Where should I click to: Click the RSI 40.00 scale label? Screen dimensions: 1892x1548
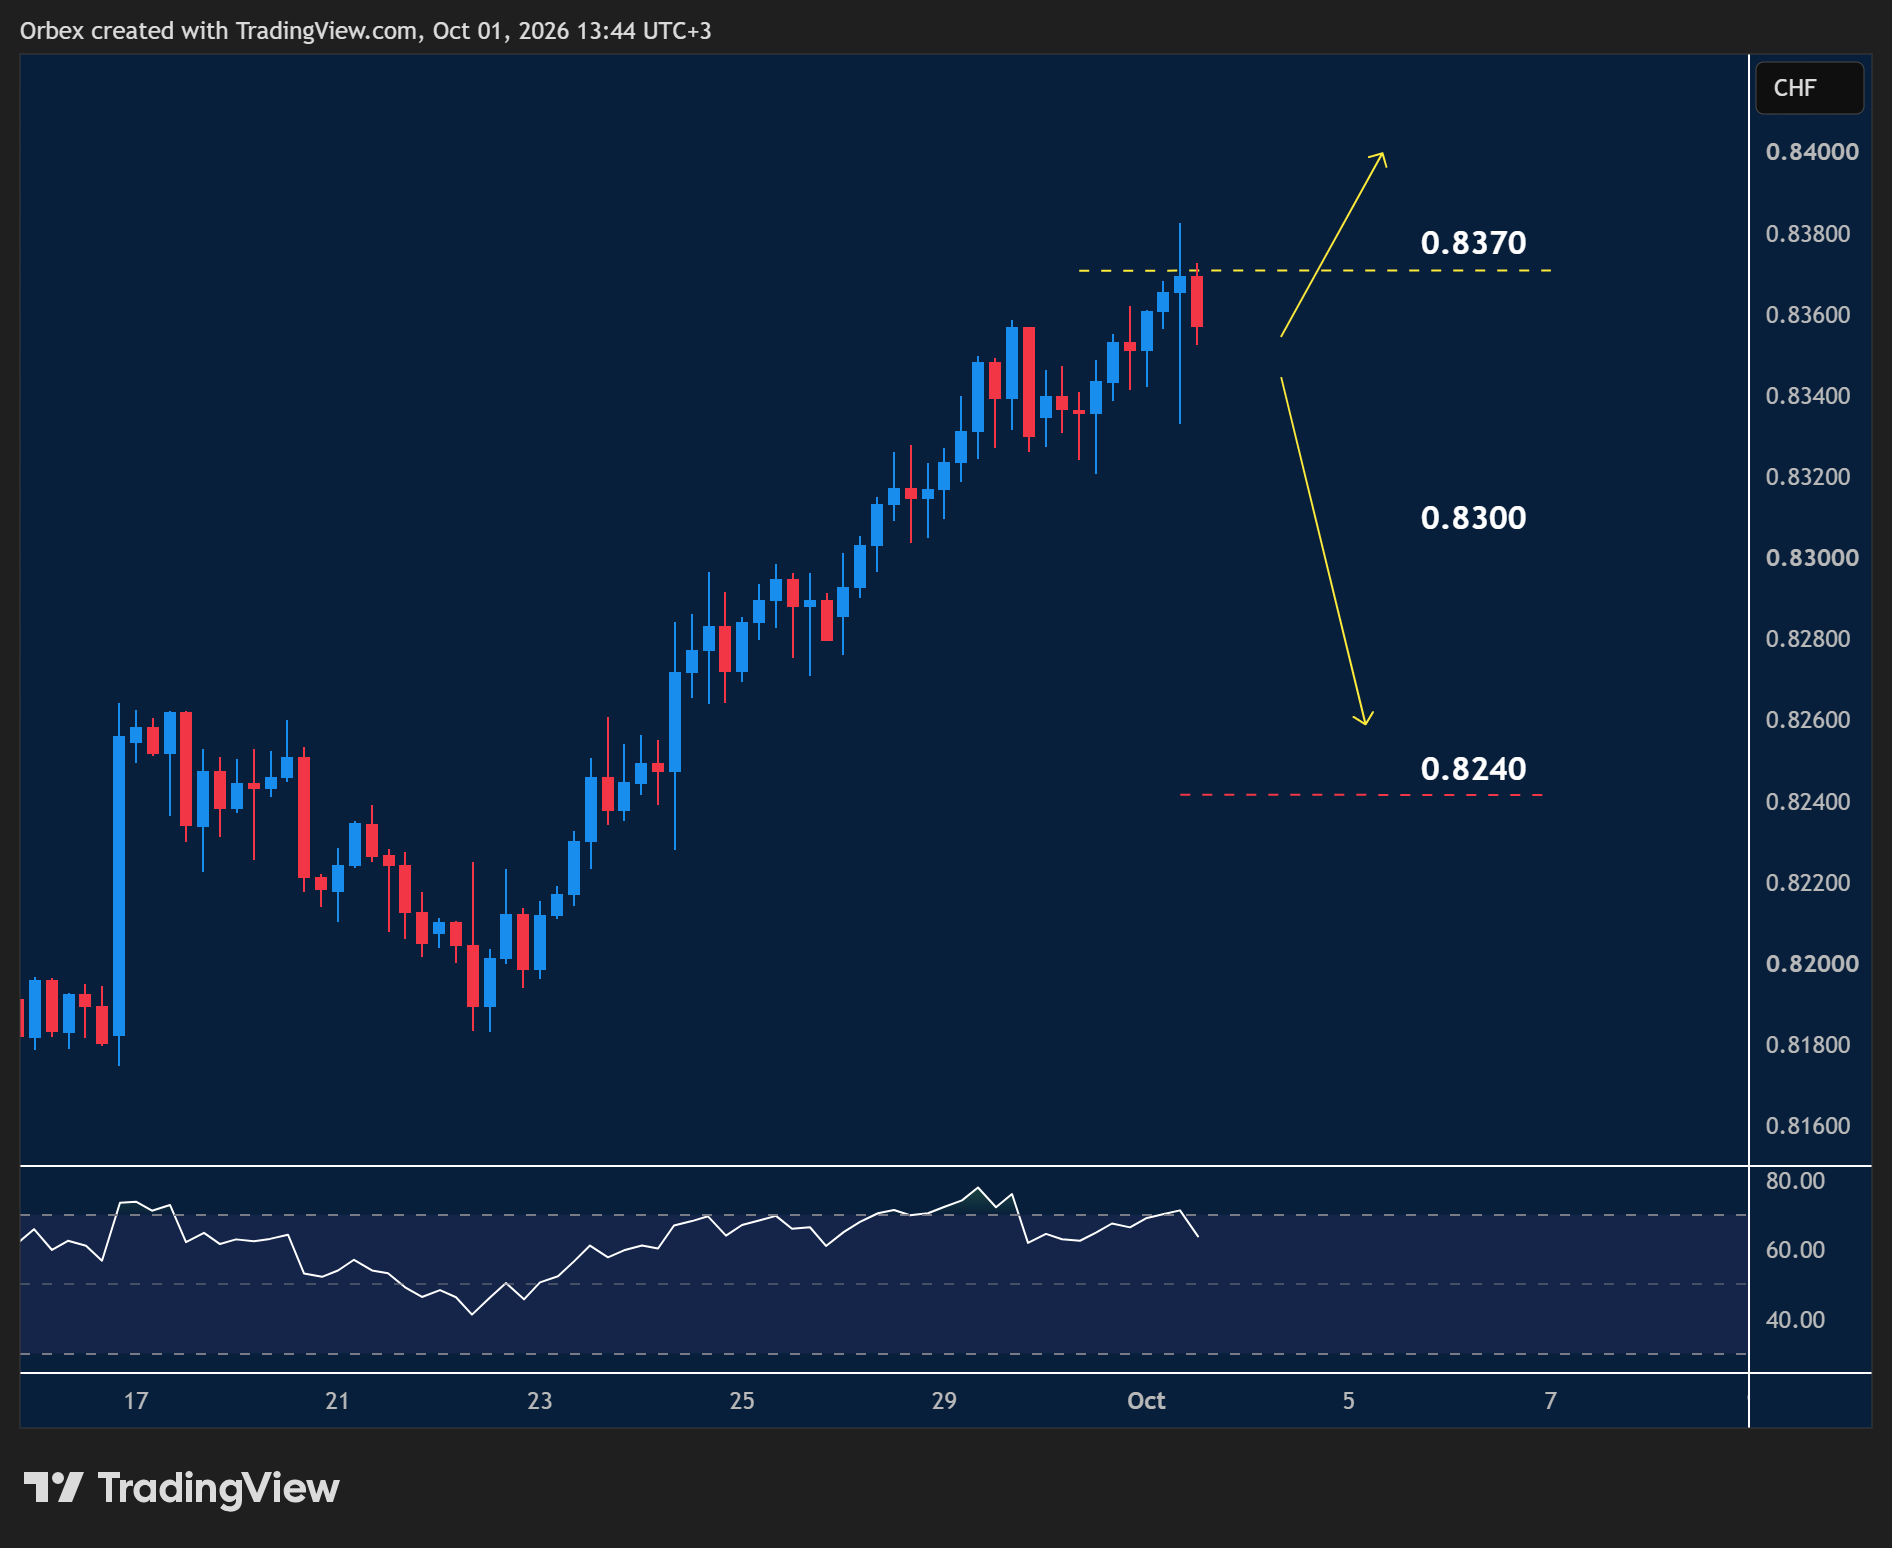1795,1320
